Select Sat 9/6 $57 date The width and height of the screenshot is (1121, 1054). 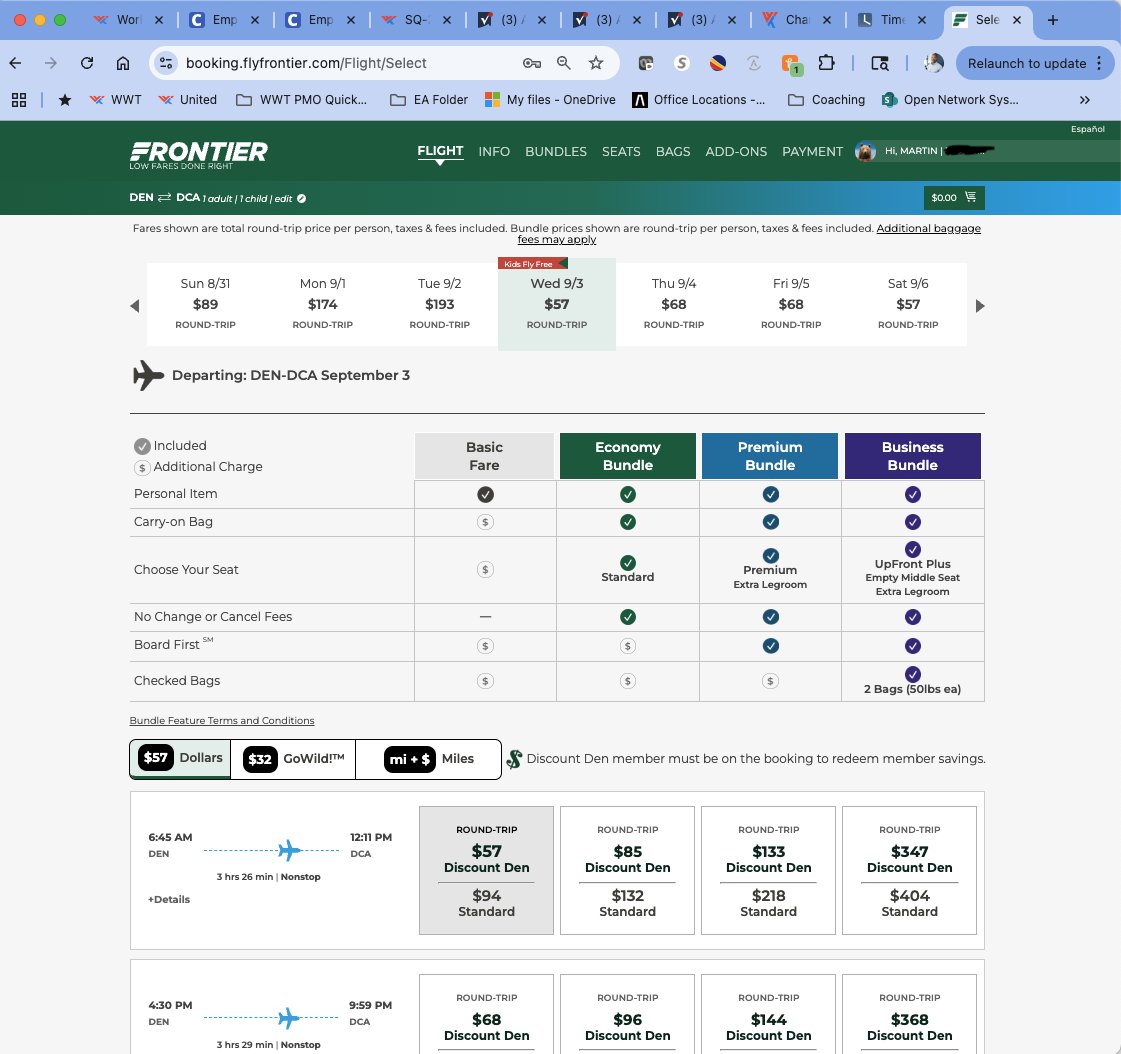click(908, 304)
